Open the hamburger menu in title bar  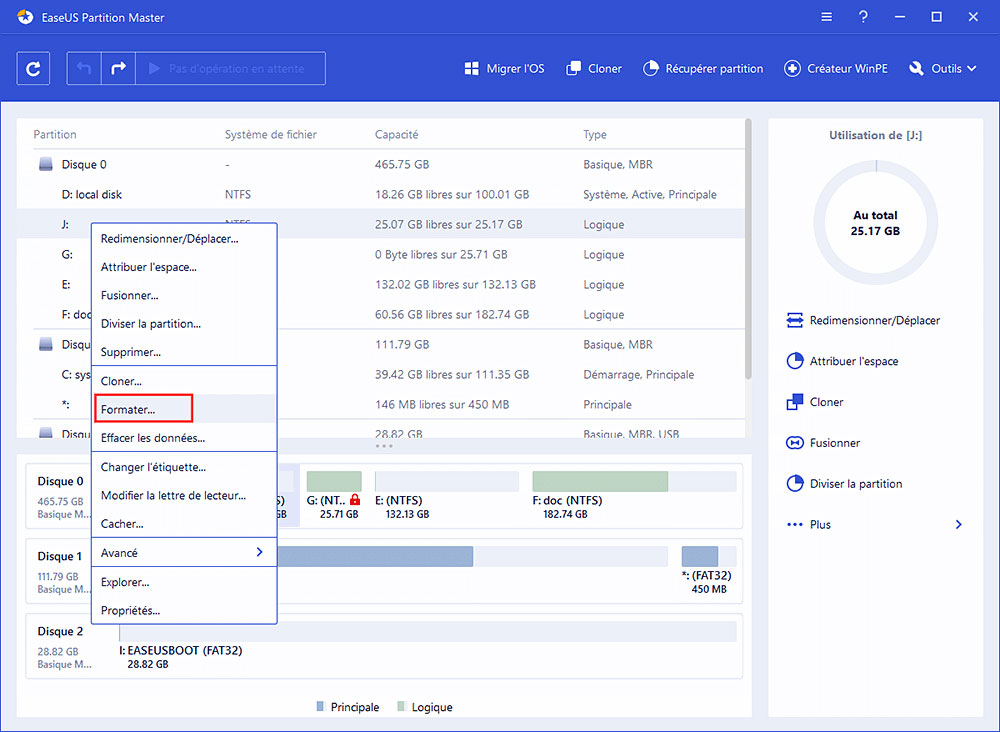point(827,17)
